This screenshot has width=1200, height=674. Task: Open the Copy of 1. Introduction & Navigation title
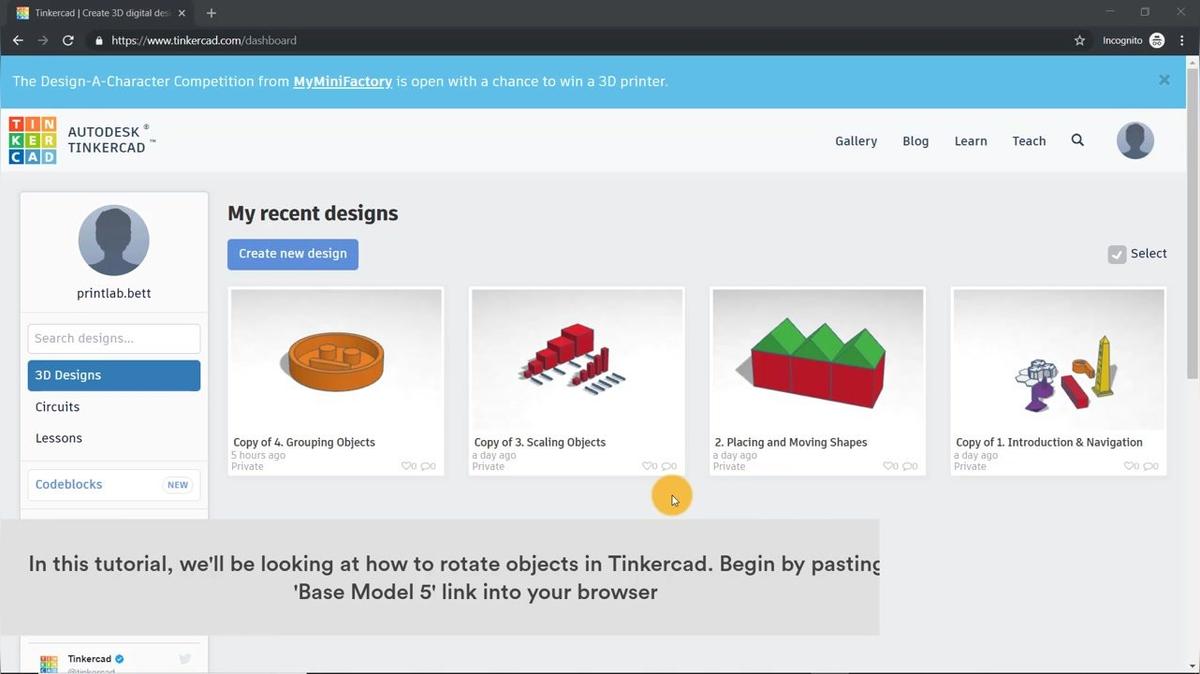click(x=1049, y=442)
